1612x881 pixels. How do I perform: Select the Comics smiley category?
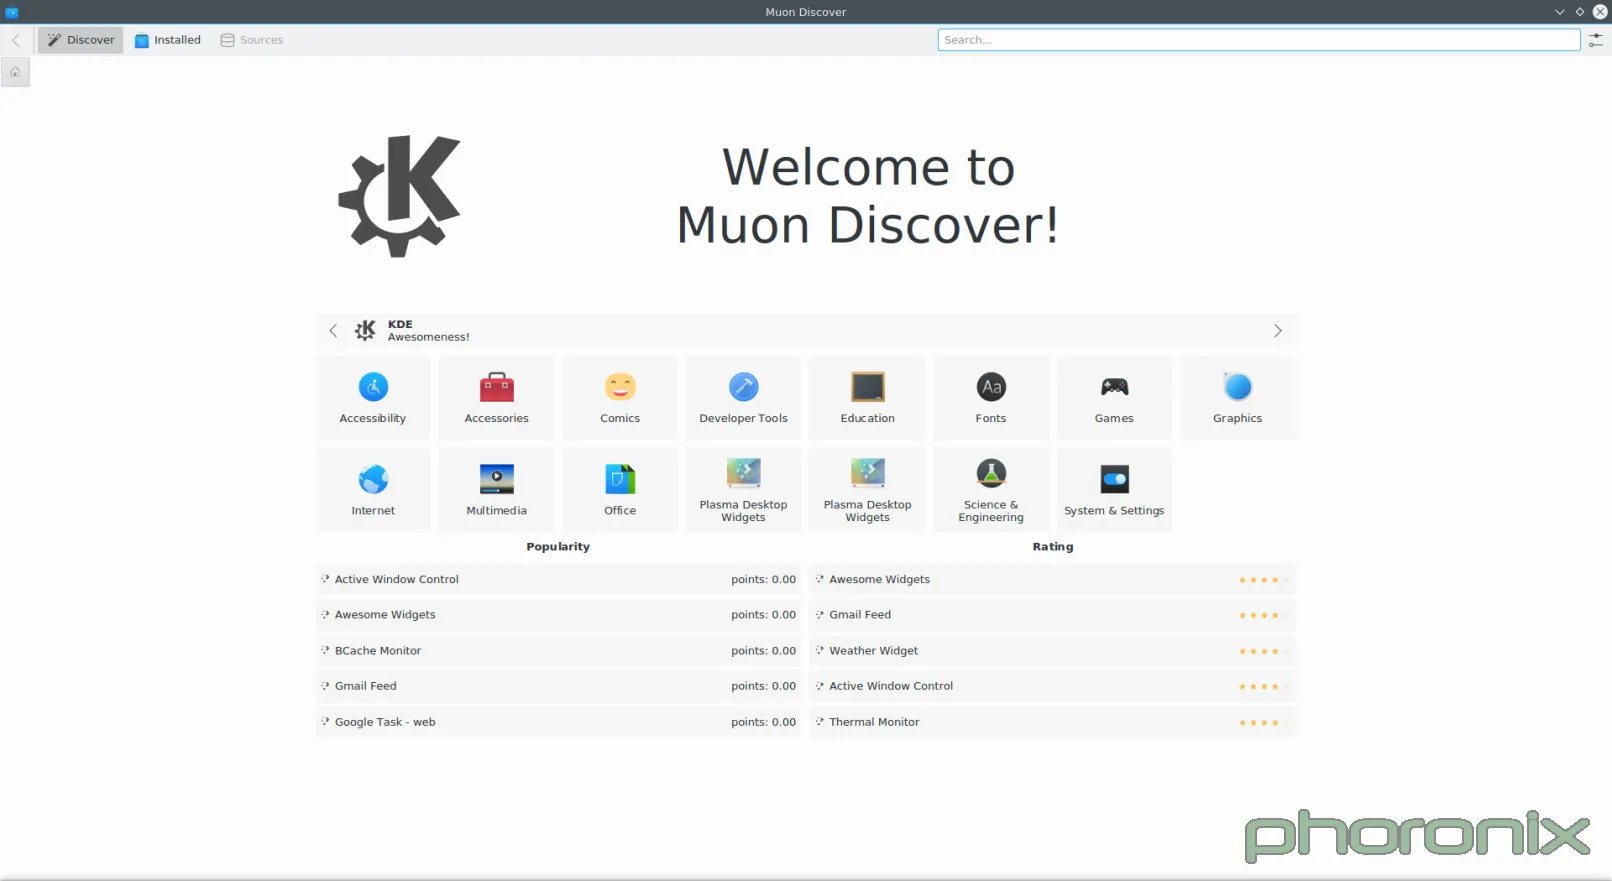tap(620, 397)
